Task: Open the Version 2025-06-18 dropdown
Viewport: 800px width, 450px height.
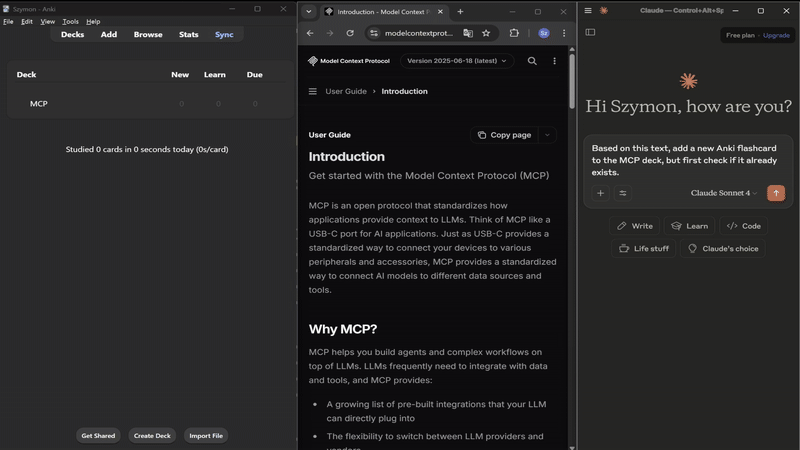Action: click(457, 61)
